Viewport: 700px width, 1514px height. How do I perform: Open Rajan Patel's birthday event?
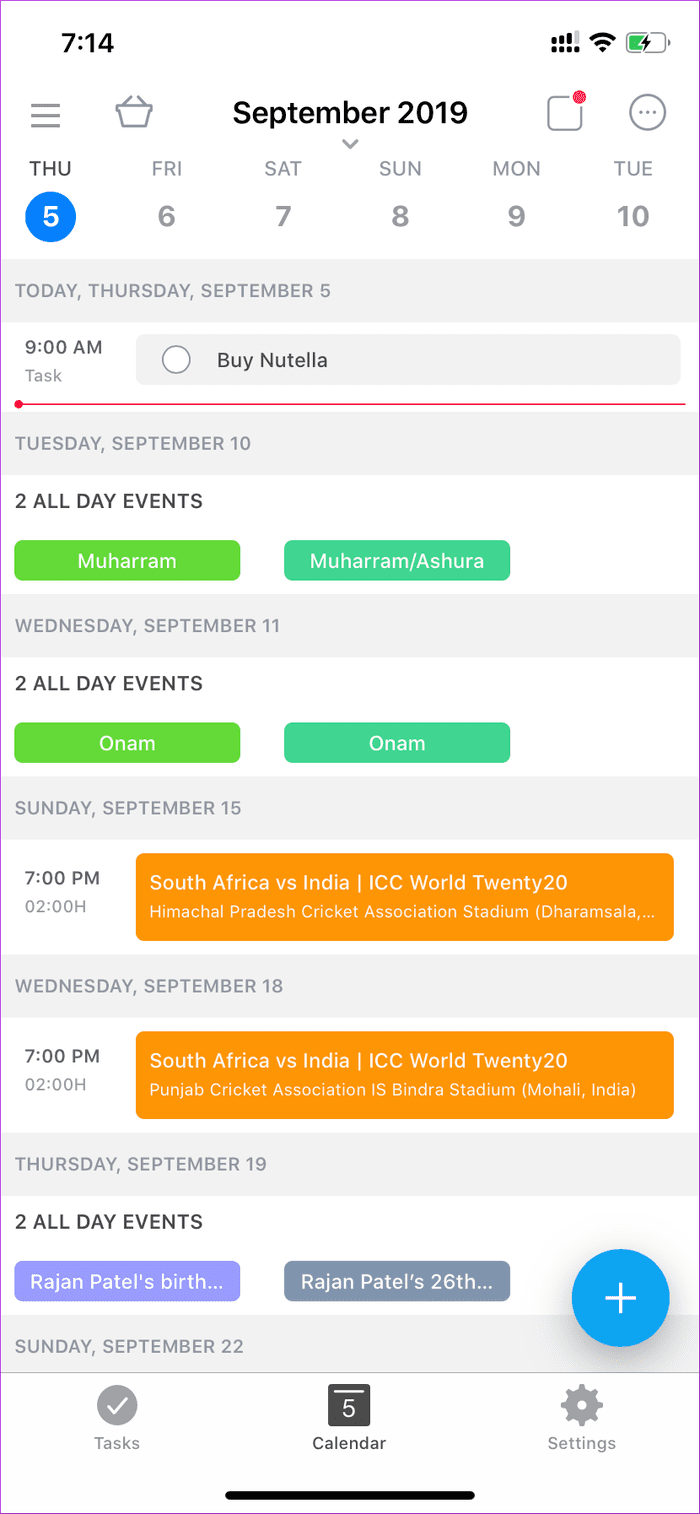(x=127, y=1281)
